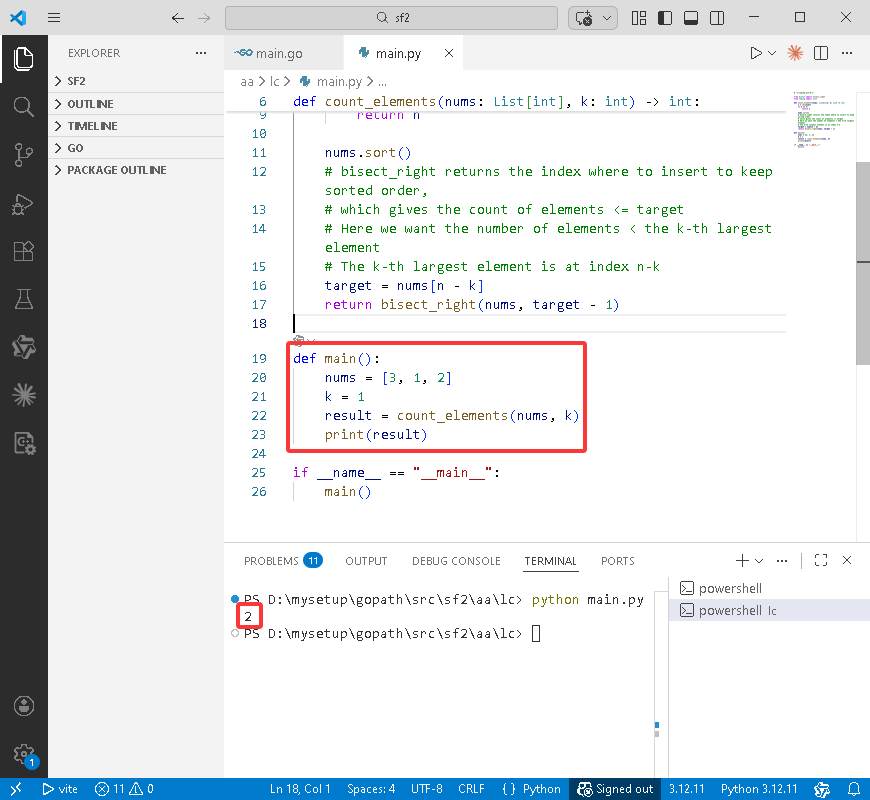
Task: Click the orange starburst icon in editor toolbar
Action: (x=795, y=53)
